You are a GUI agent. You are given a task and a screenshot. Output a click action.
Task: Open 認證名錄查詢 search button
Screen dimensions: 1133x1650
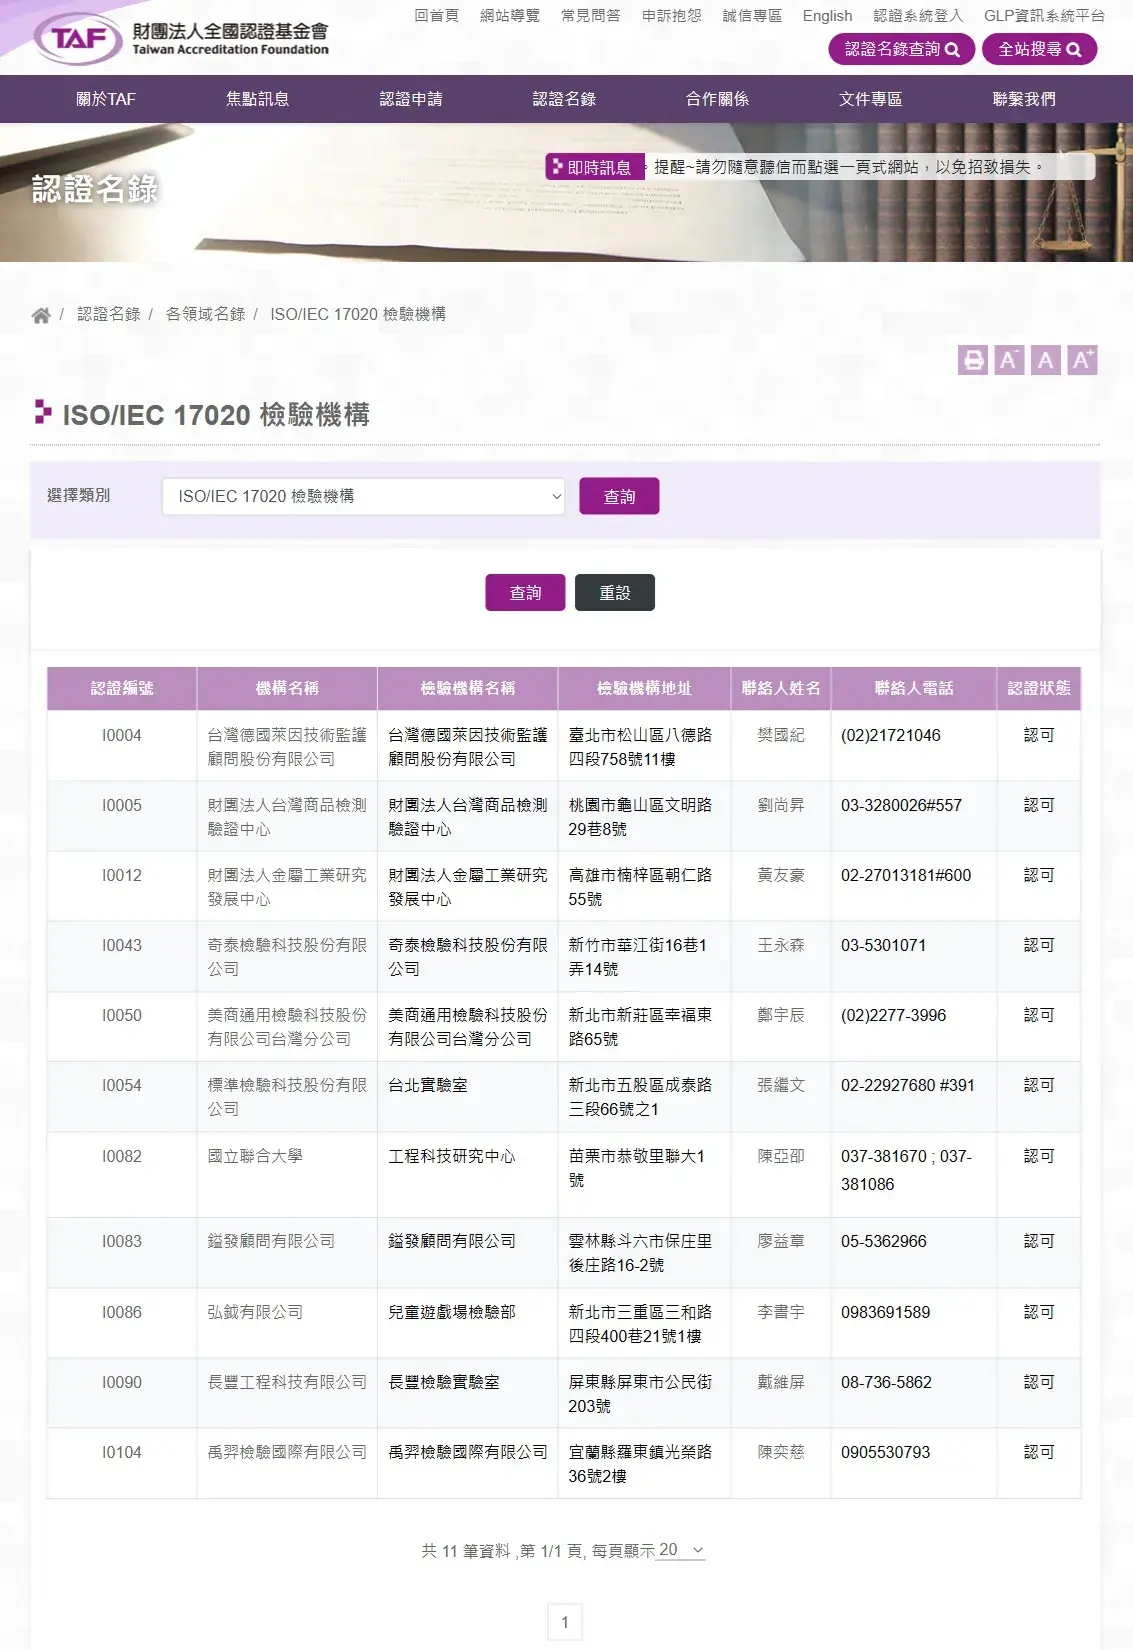click(x=901, y=49)
